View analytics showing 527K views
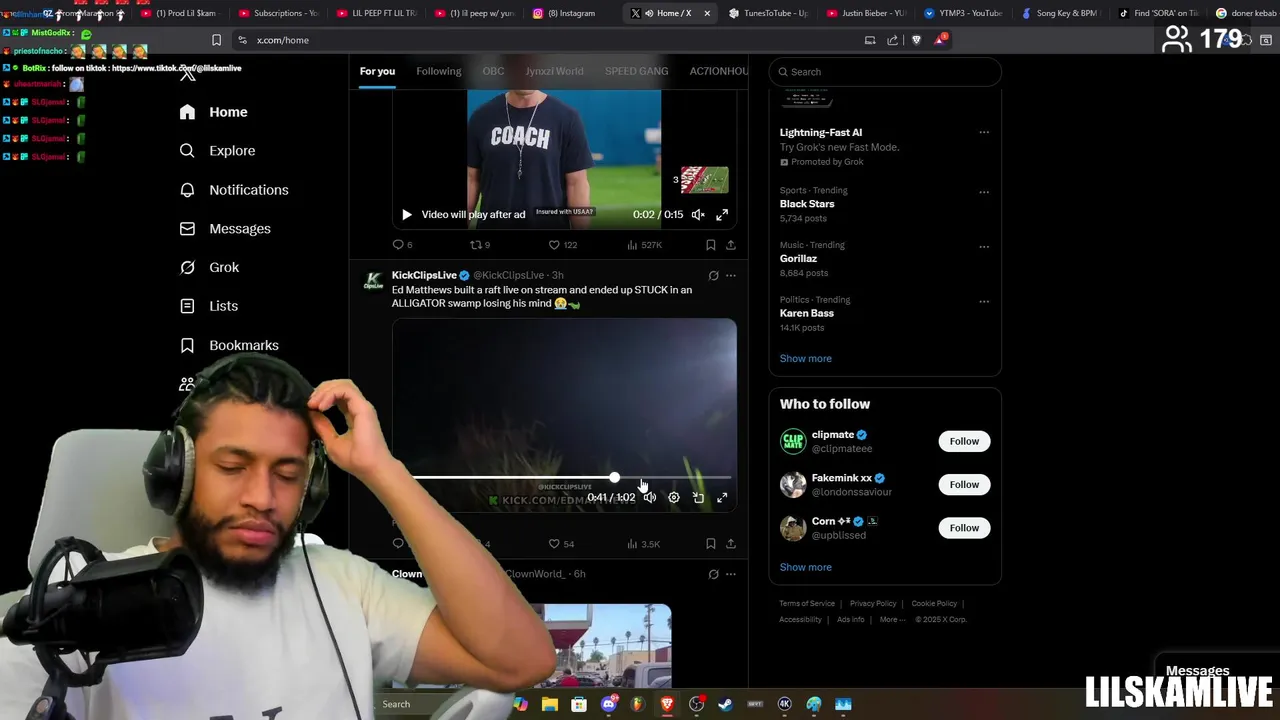The image size is (1280, 720). pos(645,245)
